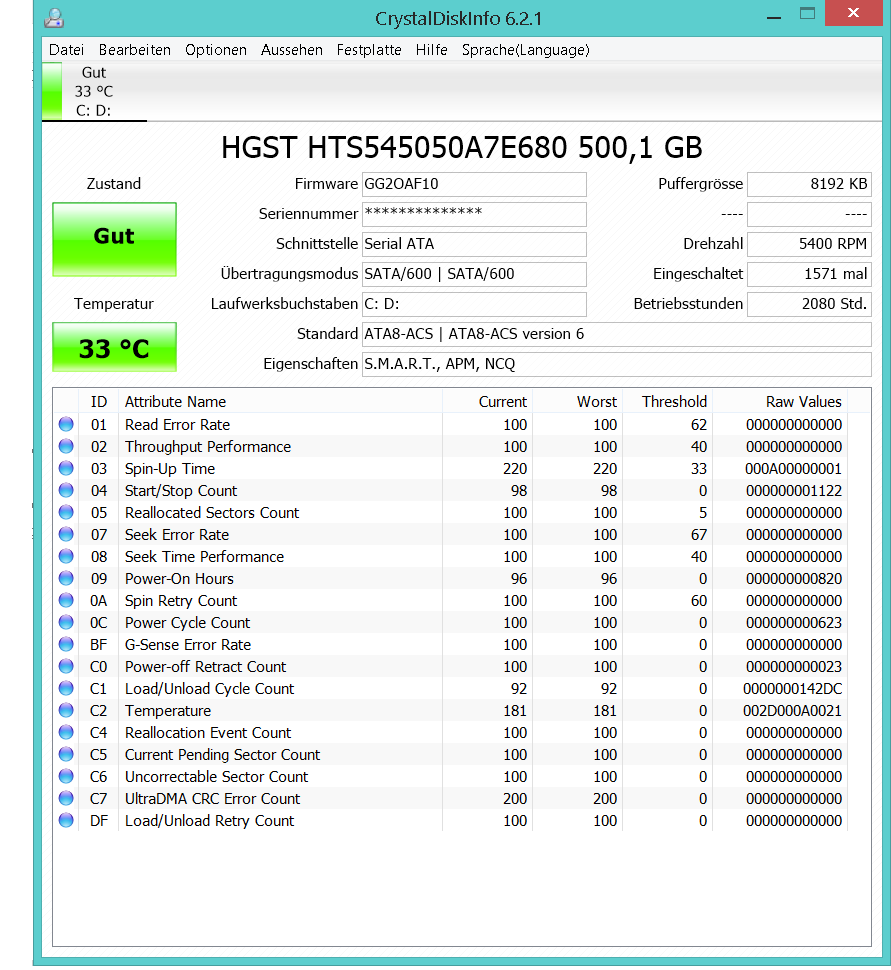Screen dimensions: 891x970
Task: Click status dot for Power-off Retract Count
Action: (x=66, y=666)
